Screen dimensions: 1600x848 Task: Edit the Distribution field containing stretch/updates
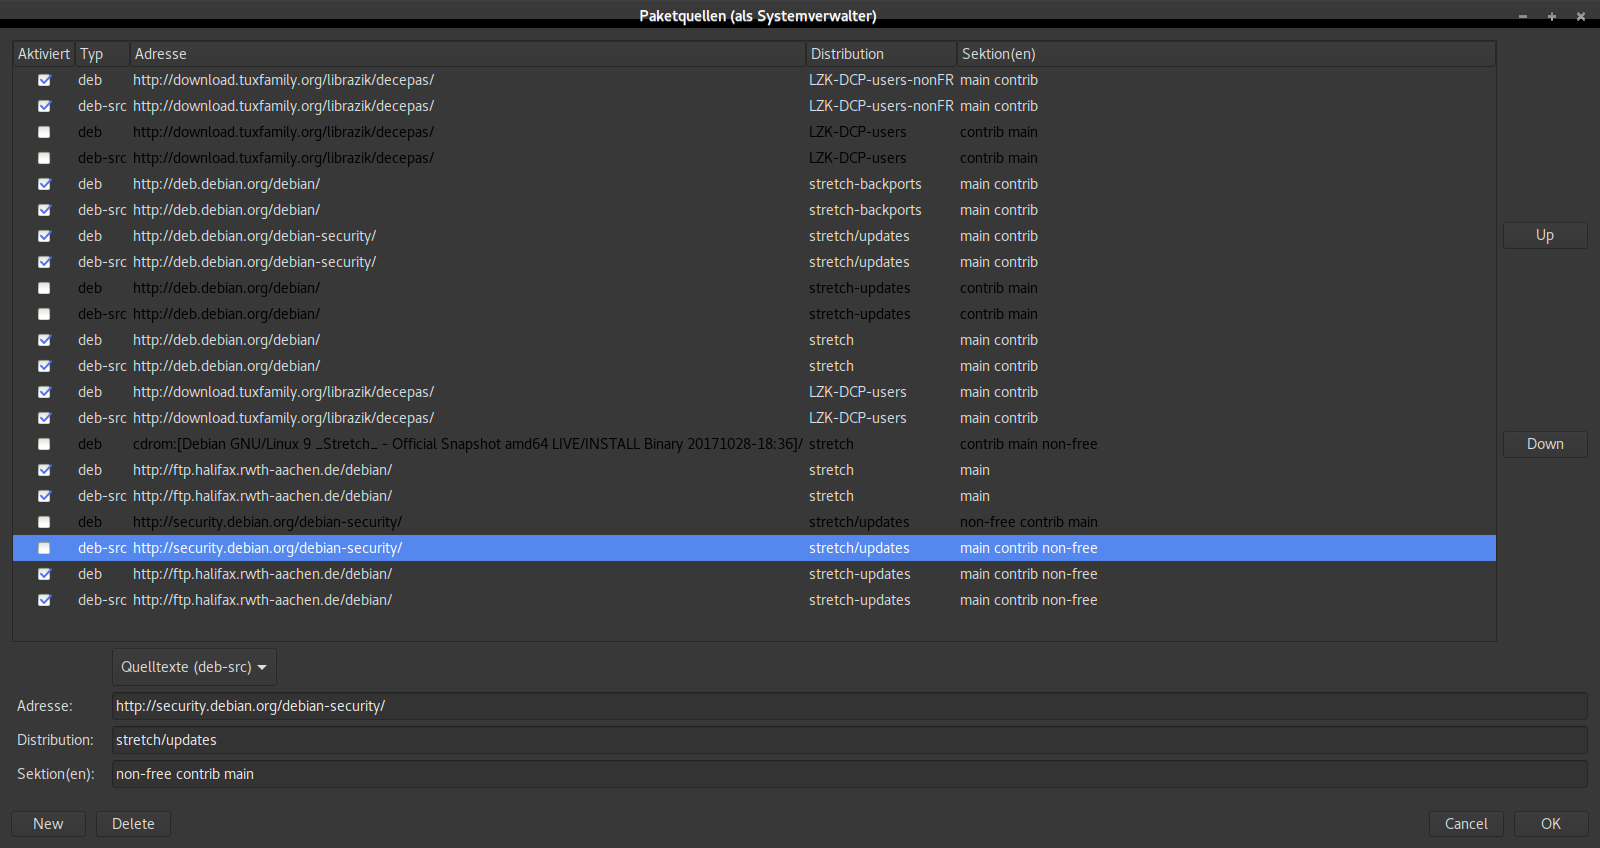tap(850, 740)
